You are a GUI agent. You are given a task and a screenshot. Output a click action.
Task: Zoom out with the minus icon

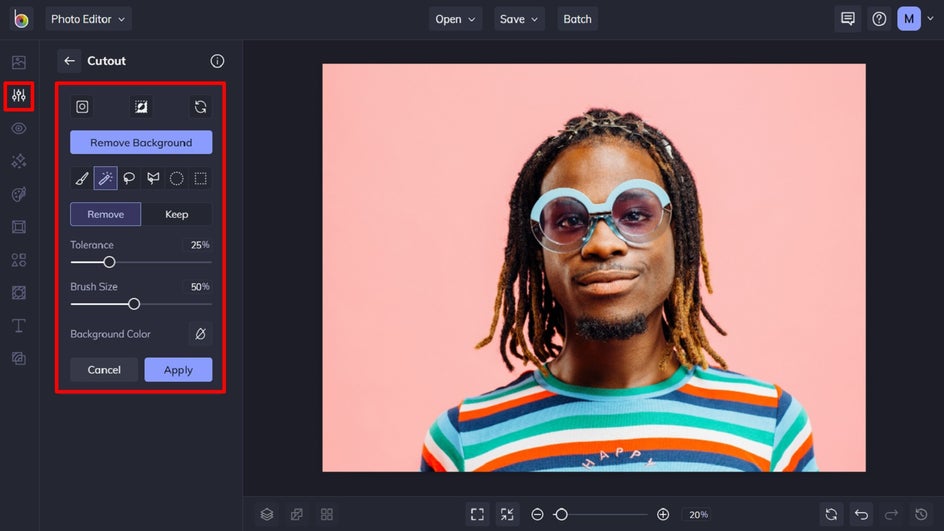pyautogui.click(x=538, y=514)
